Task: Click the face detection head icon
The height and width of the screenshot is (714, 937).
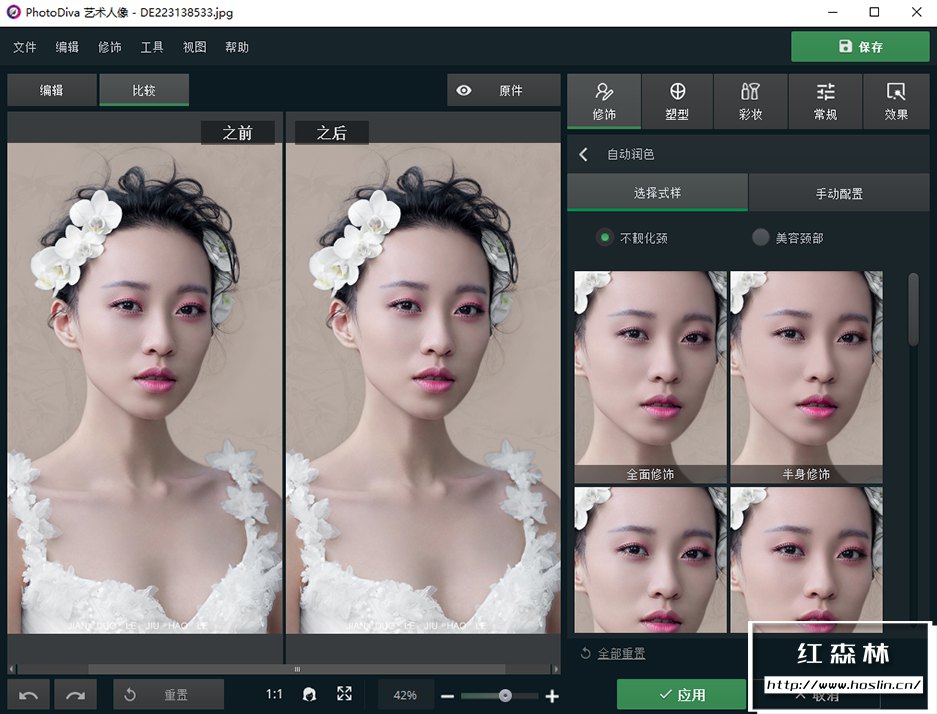Action: pos(310,695)
